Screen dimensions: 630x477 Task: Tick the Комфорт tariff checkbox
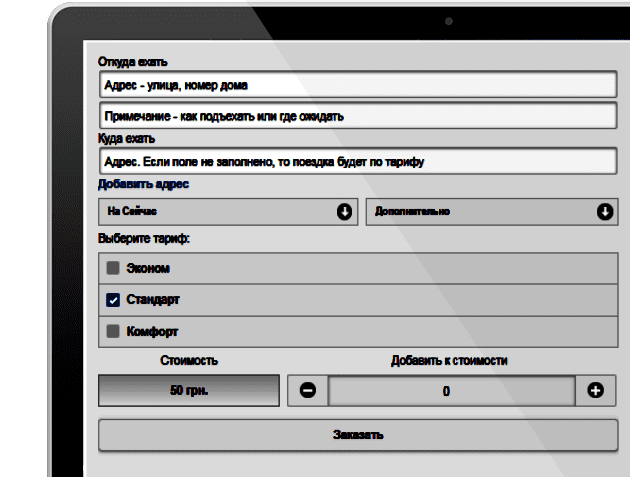(x=114, y=330)
